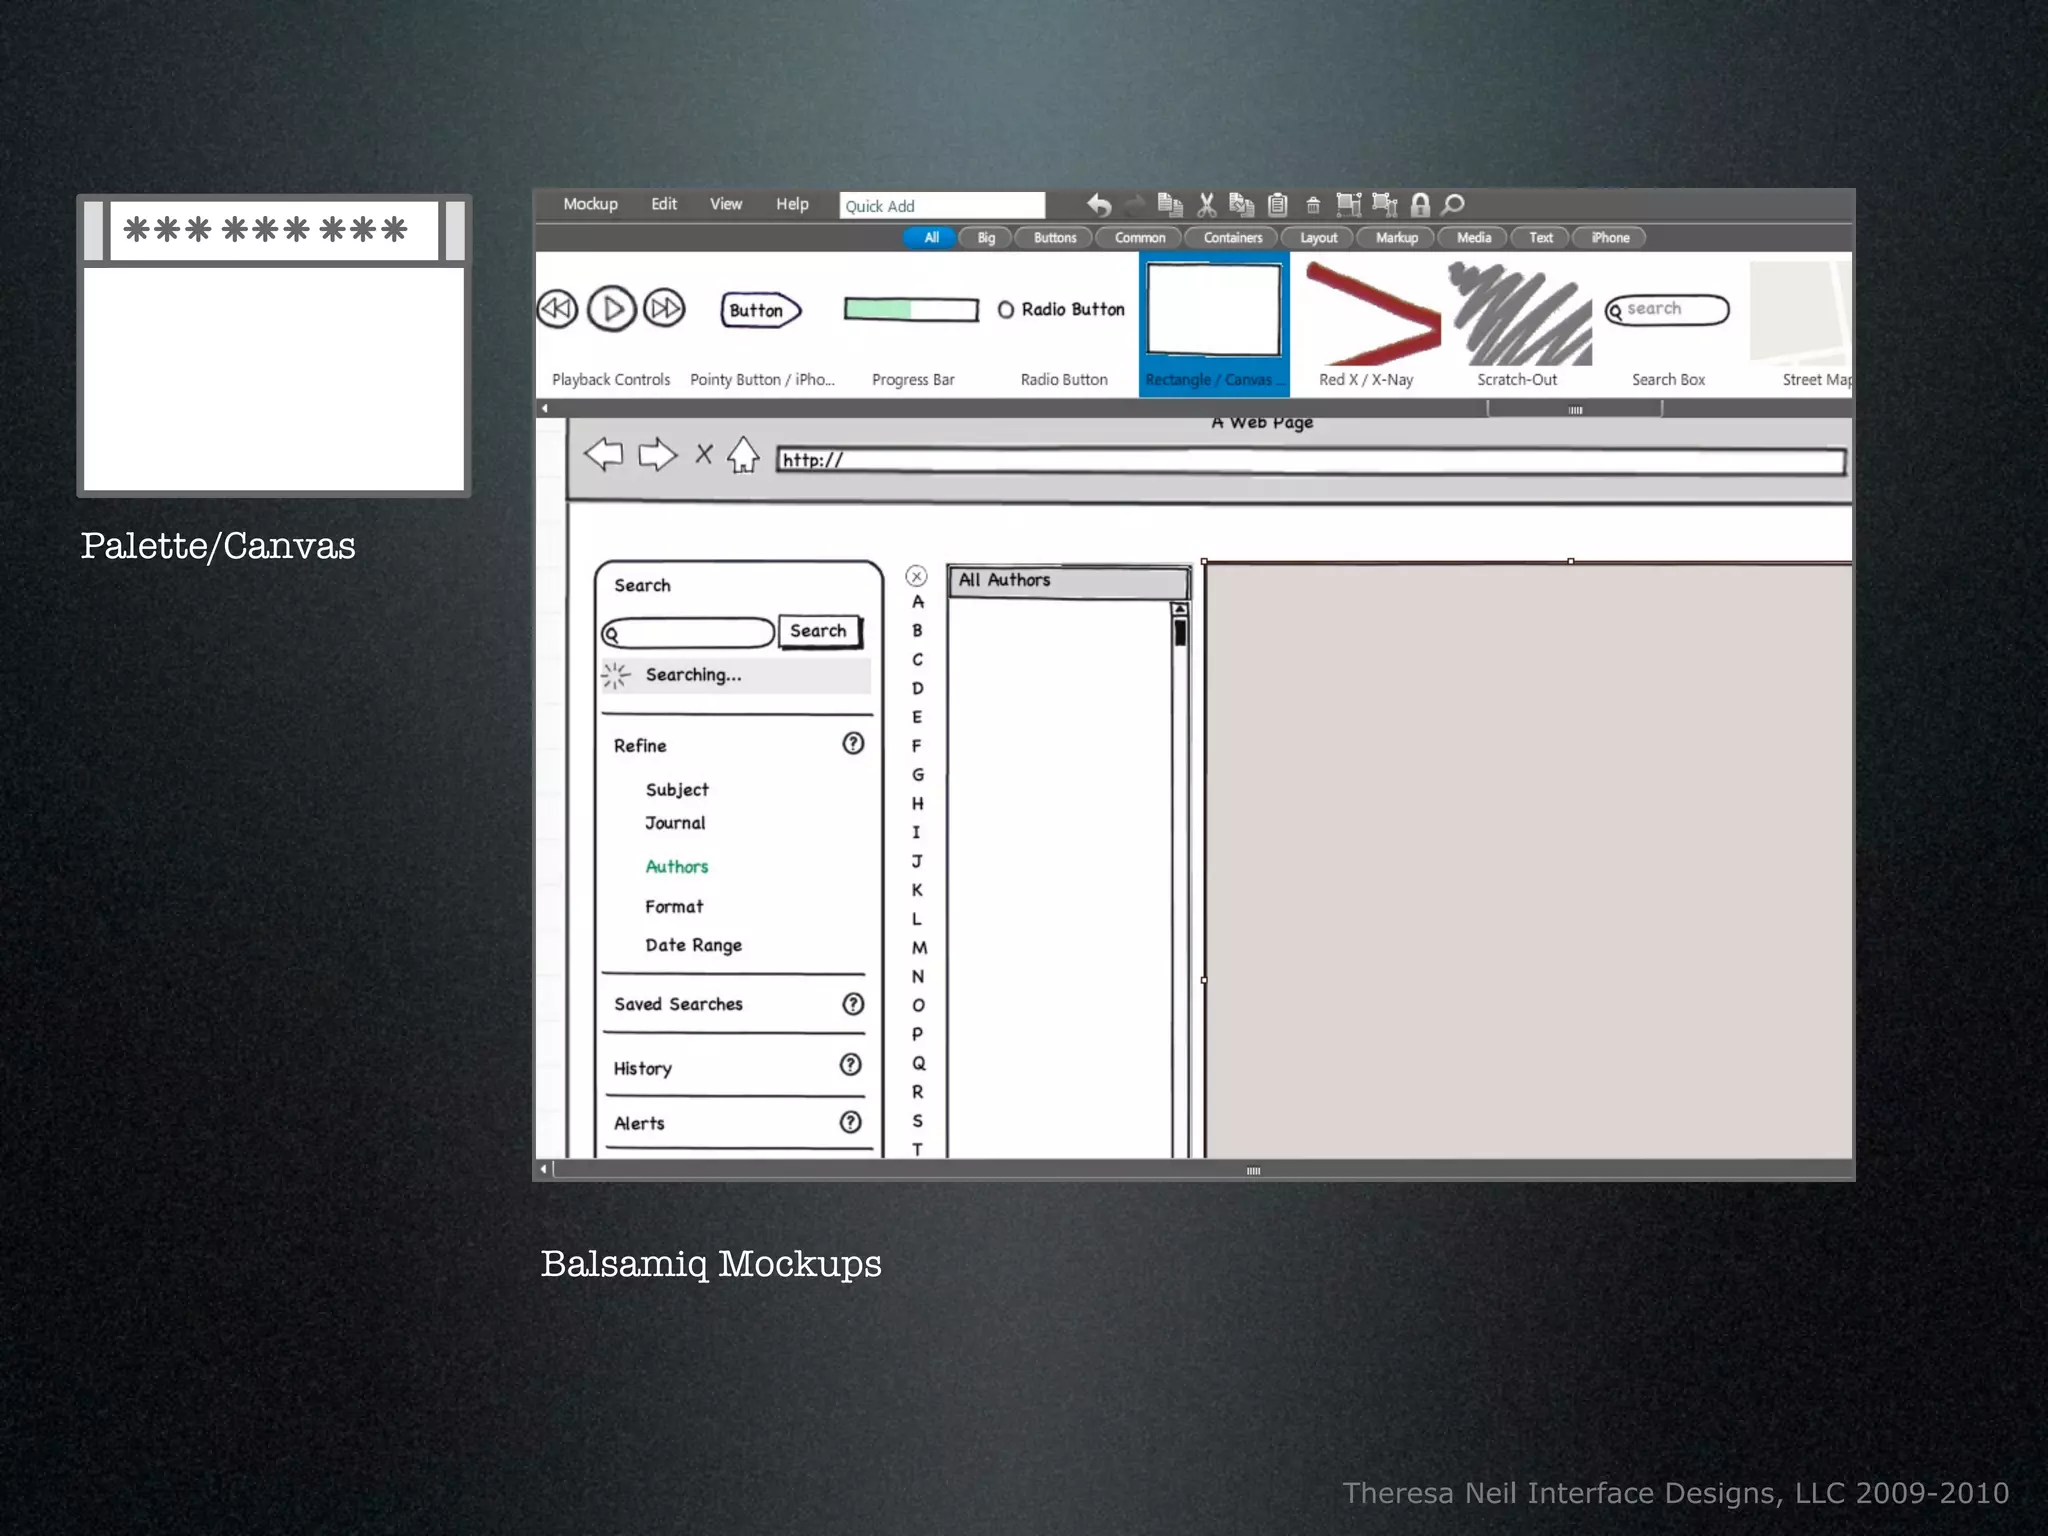The height and width of the screenshot is (1536, 2048).
Task: Click the All Authors list scrollbar thumb
Action: tap(1181, 633)
